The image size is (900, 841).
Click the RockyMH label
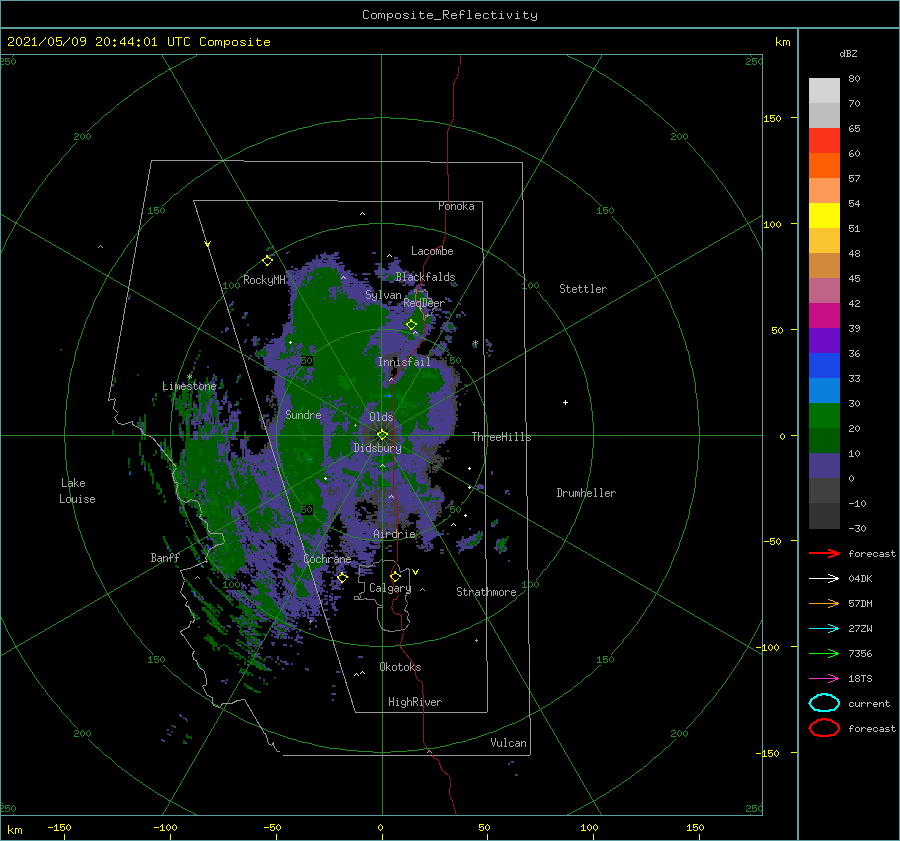coord(264,280)
